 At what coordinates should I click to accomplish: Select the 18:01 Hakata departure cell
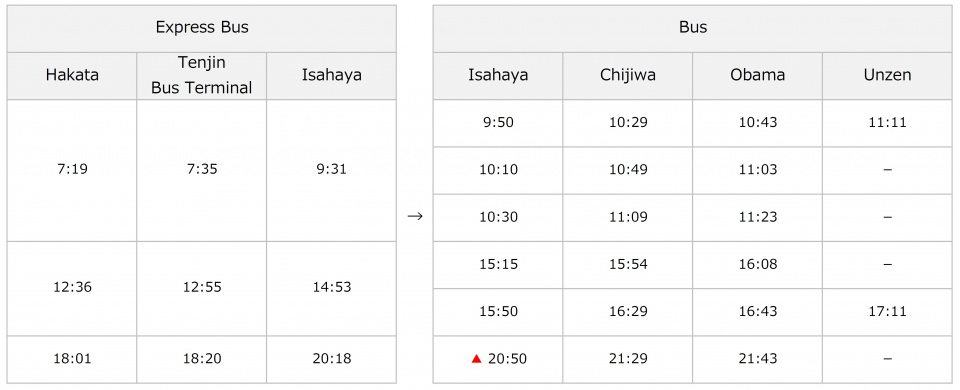pyautogui.click(x=72, y=359)
